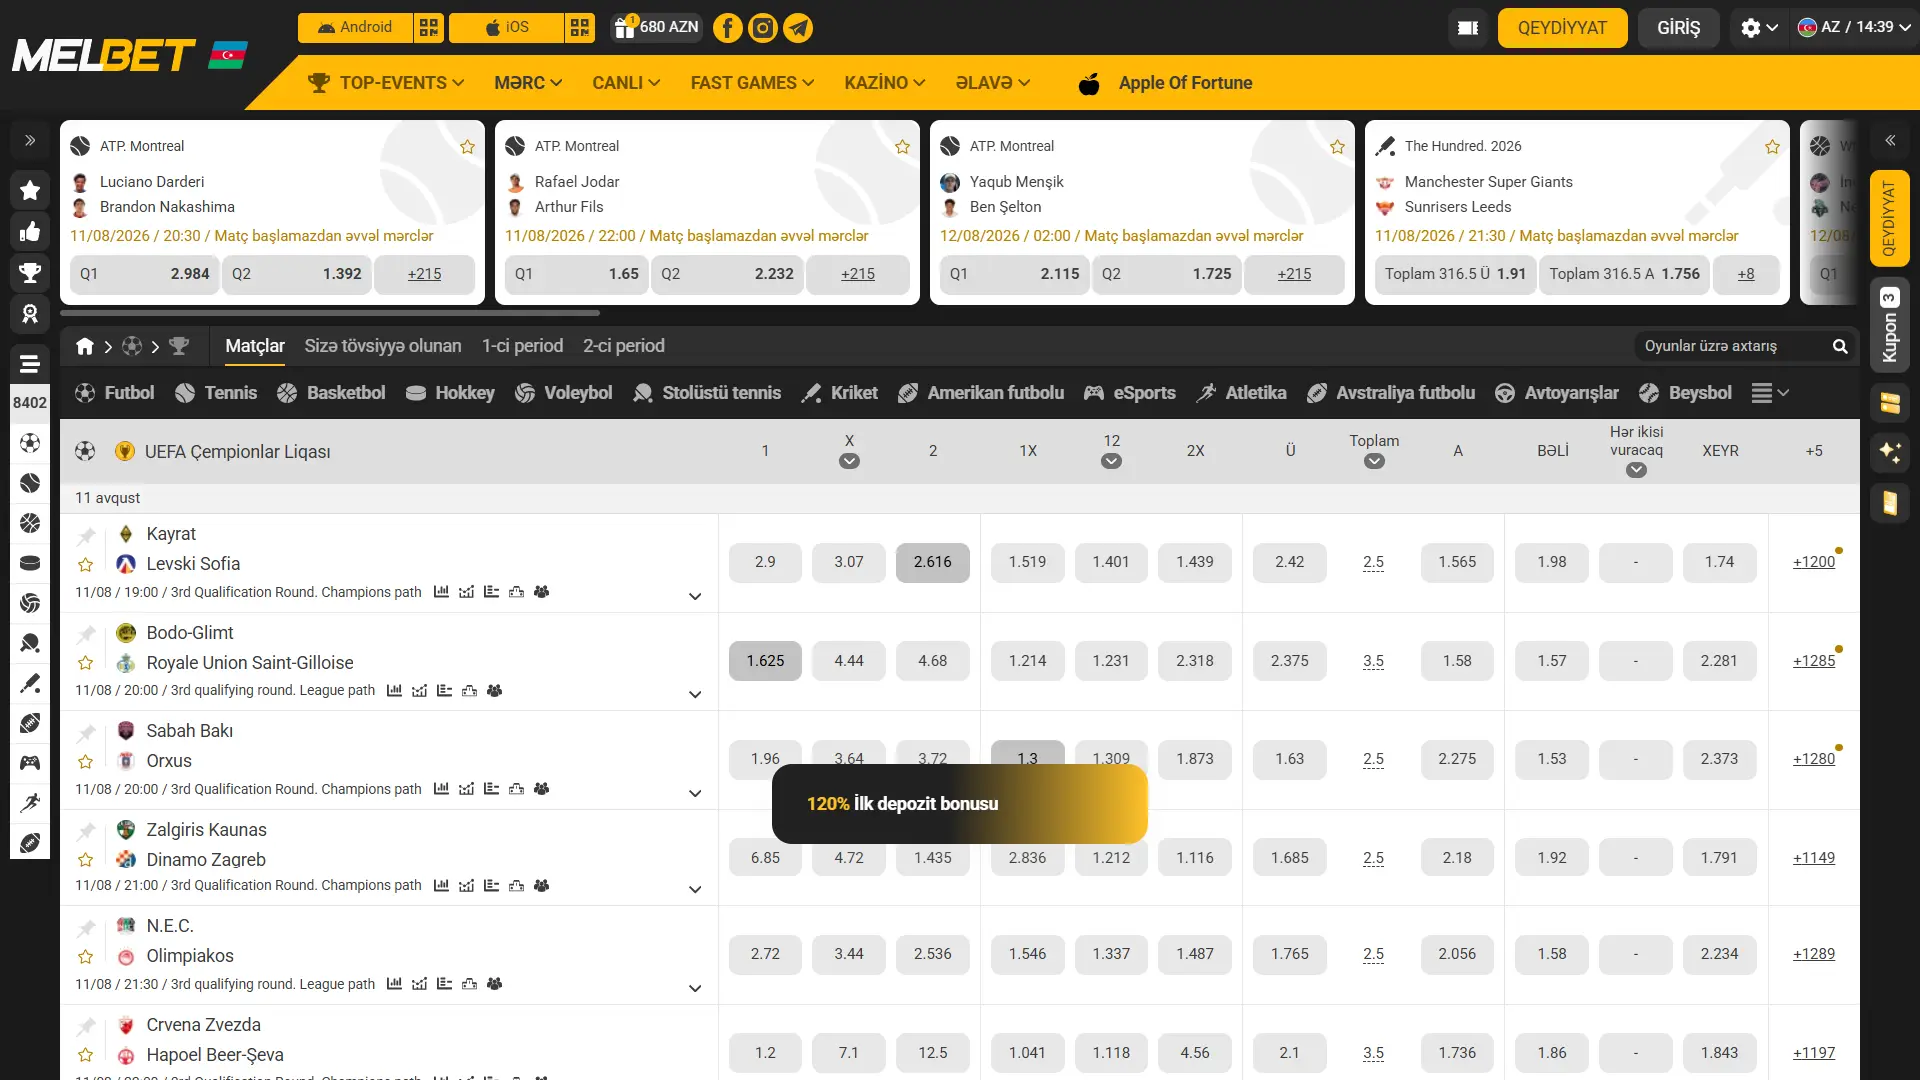
Task: Click the screen layout icon beside QEYDİYYAT
Action: (x=1468, y=28)
